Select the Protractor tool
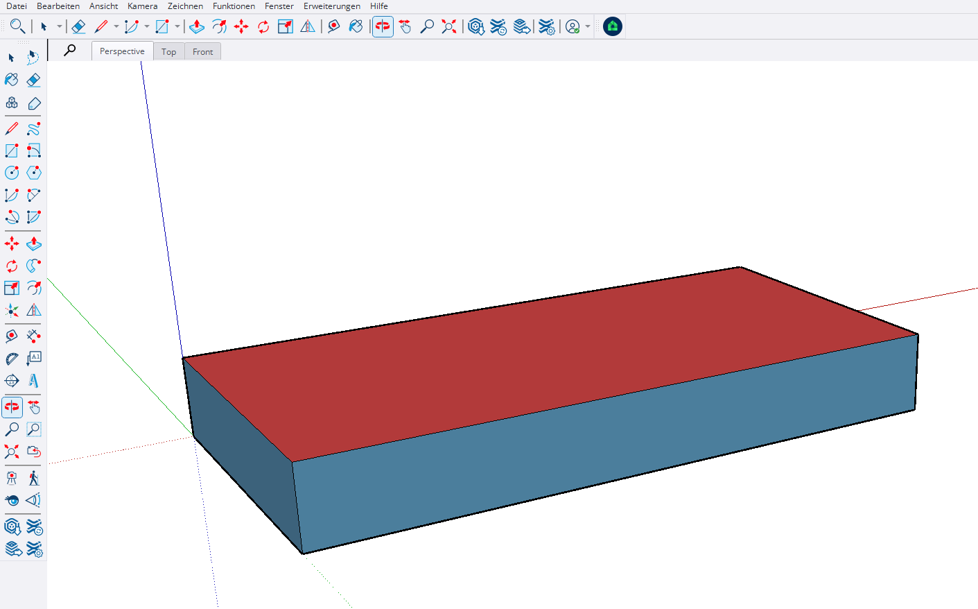The height and width of the screenshot is (609, 978). pos(12,358)
